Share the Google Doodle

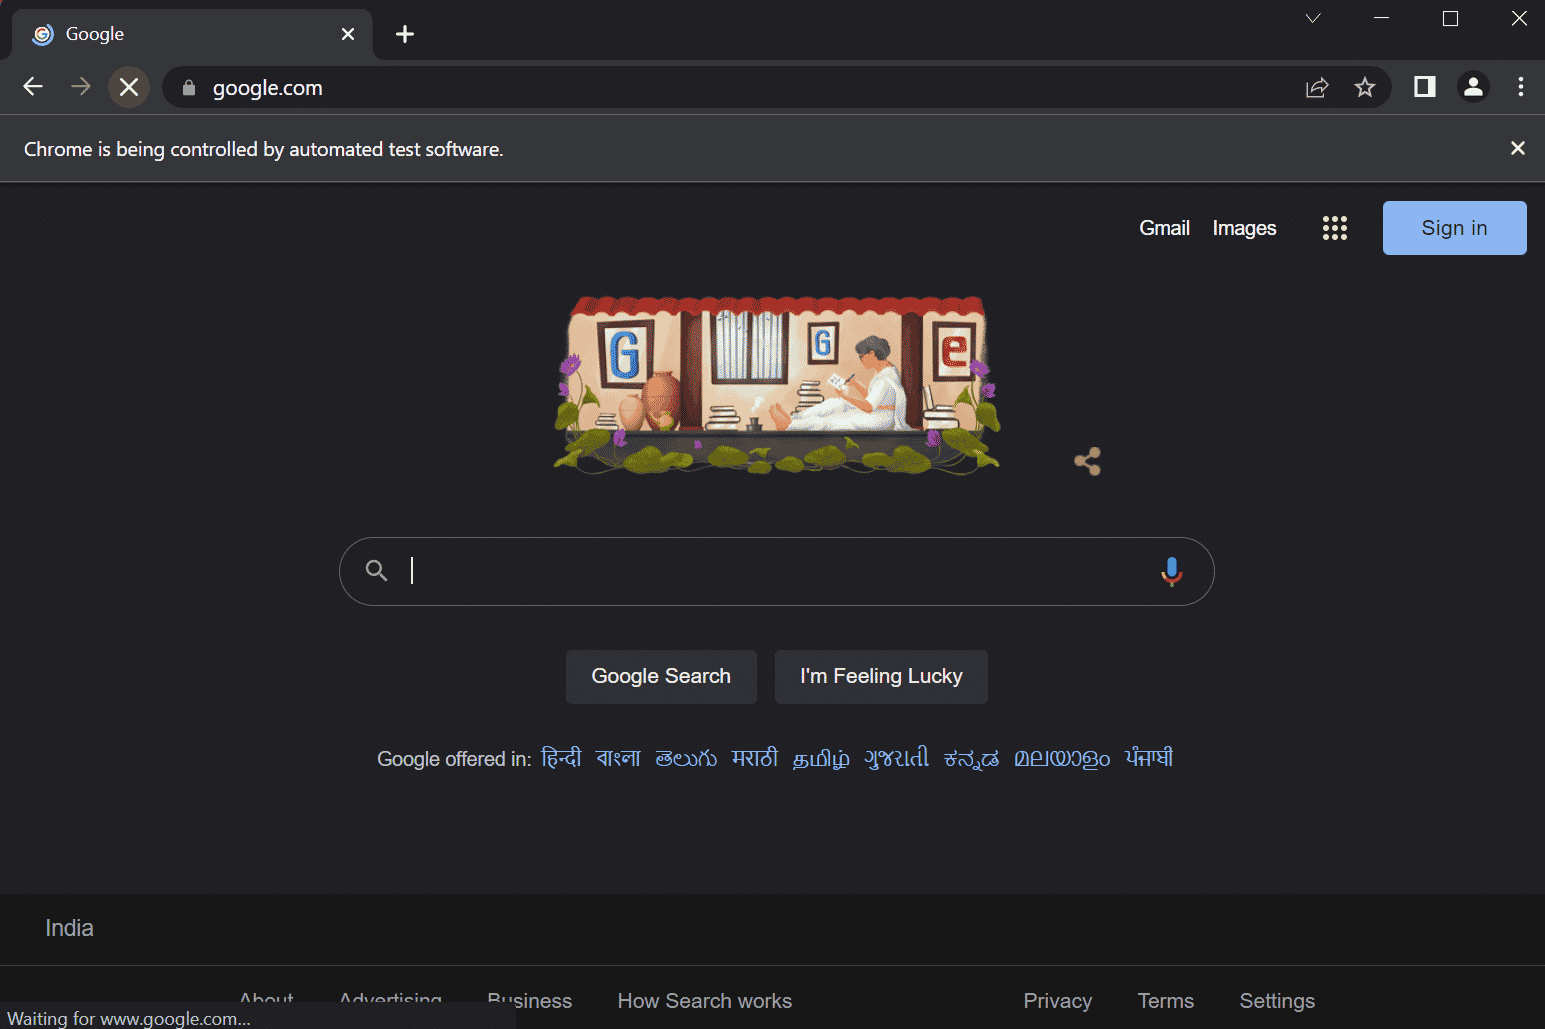coord(1087,461)
